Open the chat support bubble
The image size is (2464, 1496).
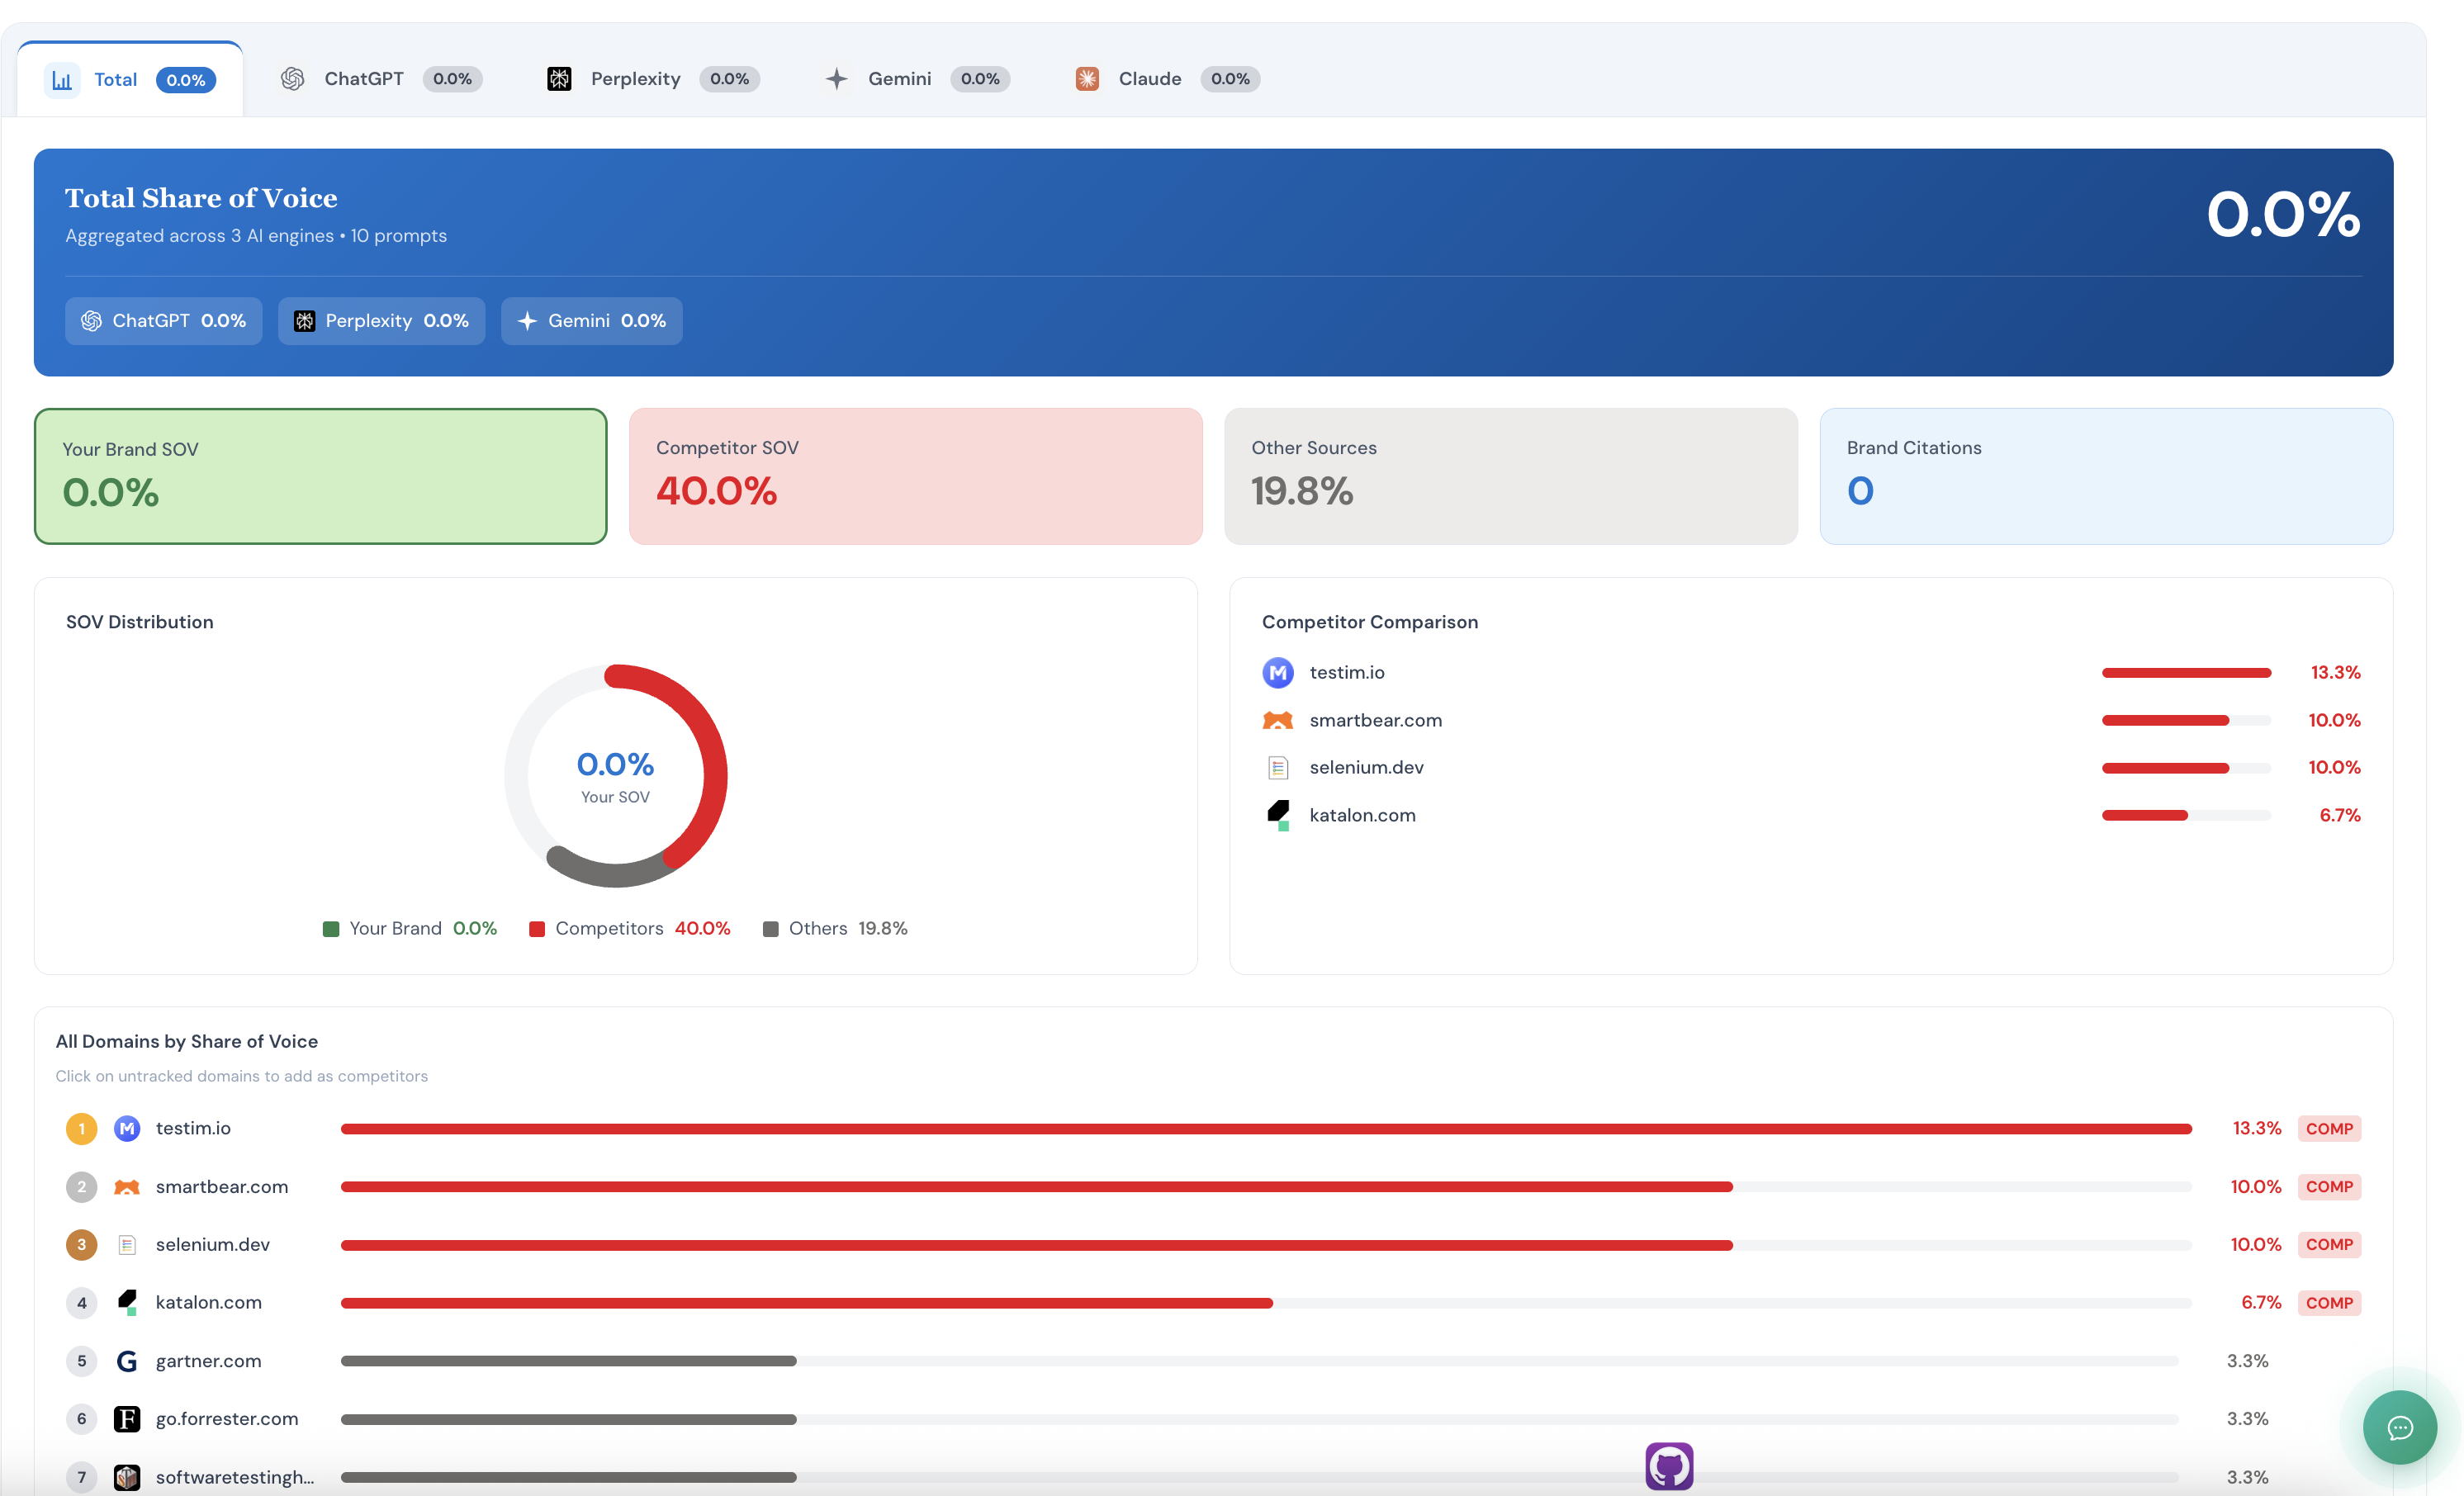[x=2400, y=1427]
